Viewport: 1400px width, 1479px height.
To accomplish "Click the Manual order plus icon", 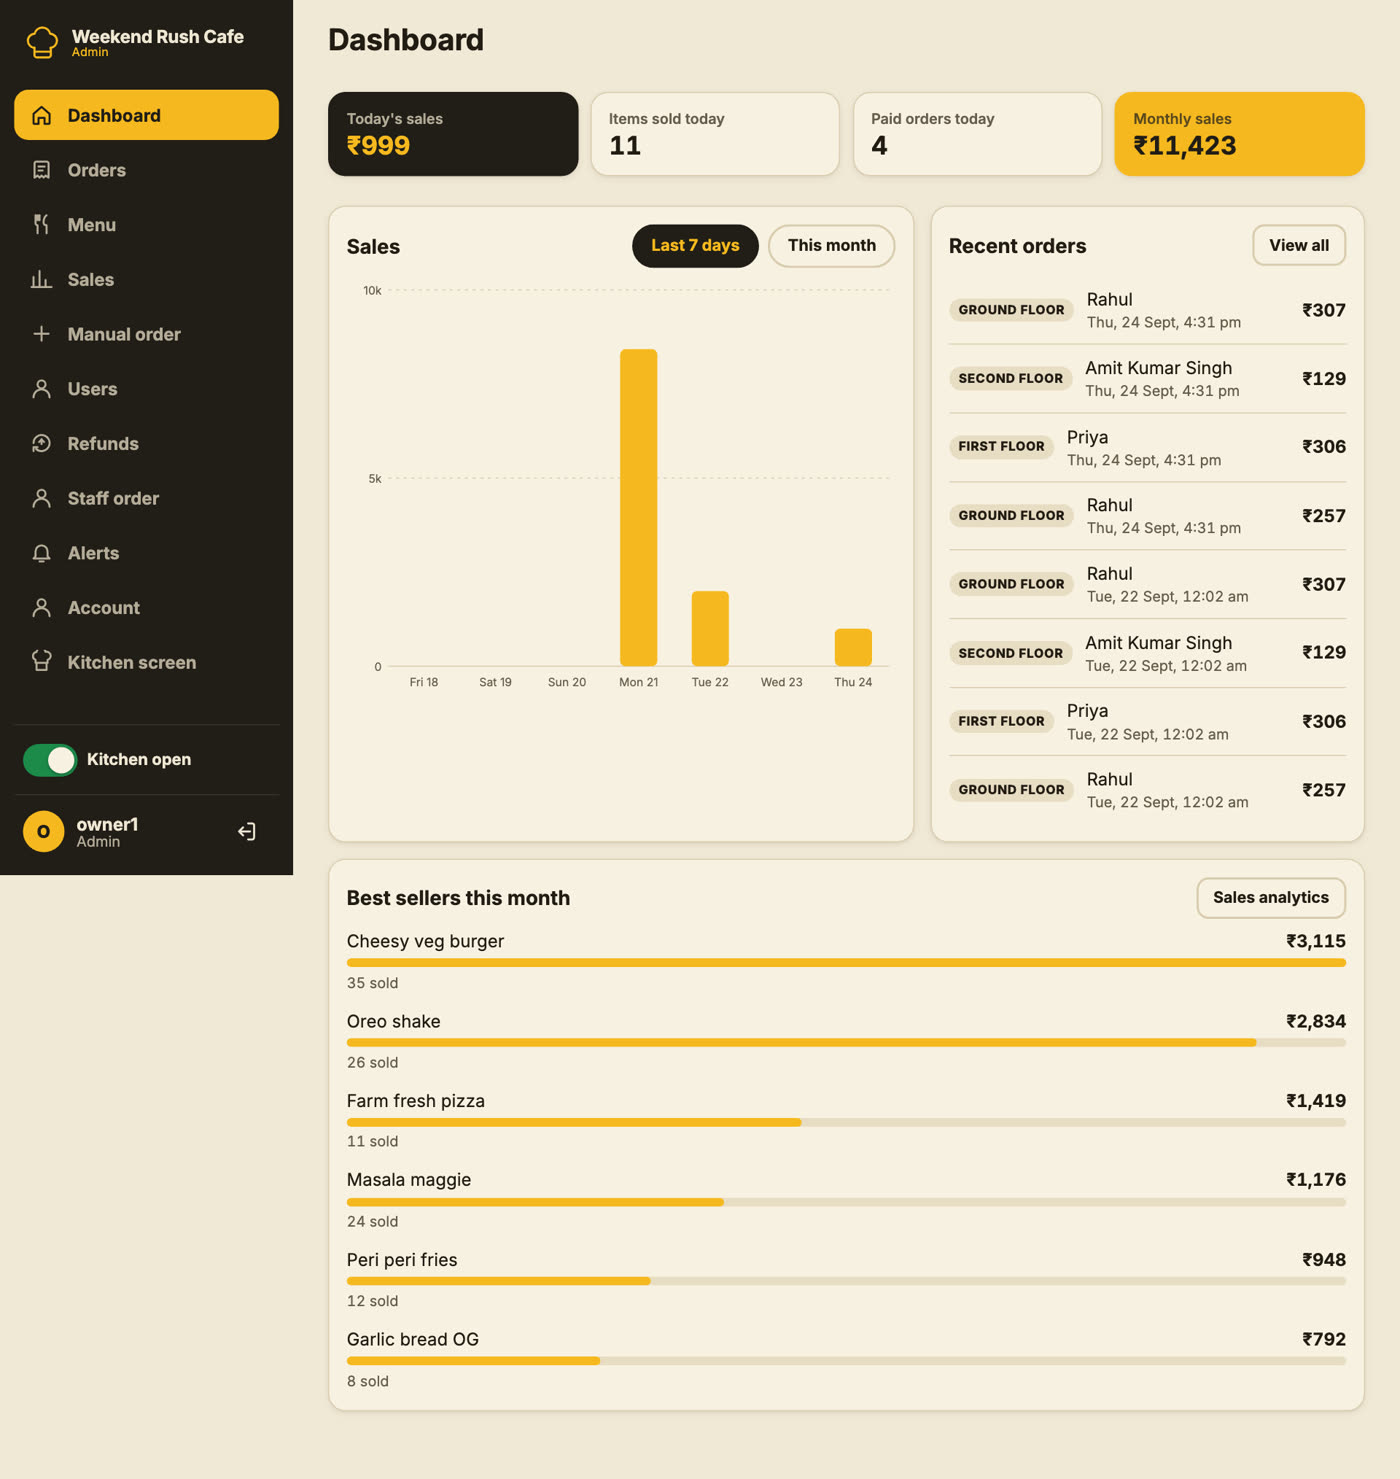I will pyautogui.click(x=41, y=334).
